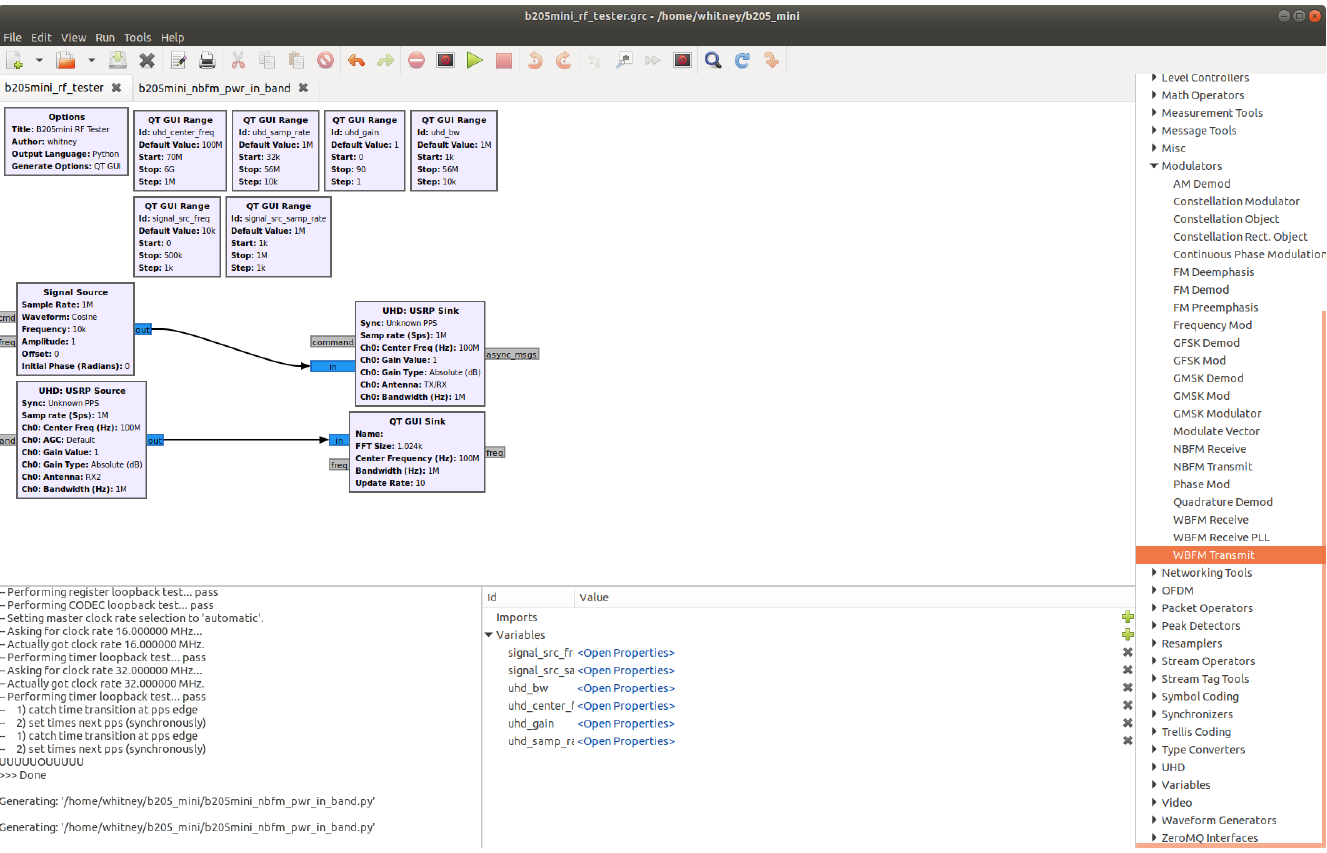Switch to the b205mini_nbfm_pwr_in_band tab

[214, 88]
